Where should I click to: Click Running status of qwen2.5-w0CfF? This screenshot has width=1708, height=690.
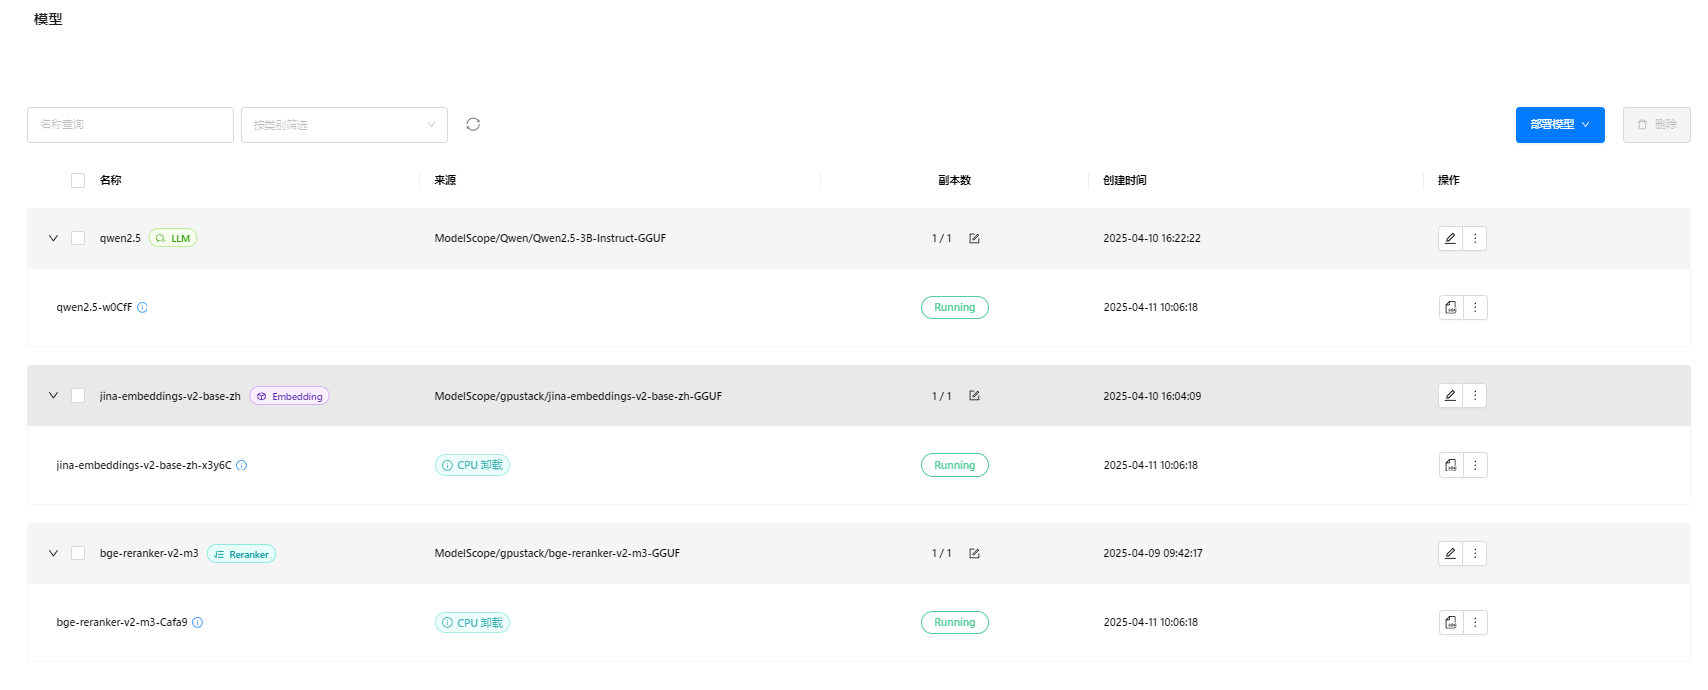[955, 307]
